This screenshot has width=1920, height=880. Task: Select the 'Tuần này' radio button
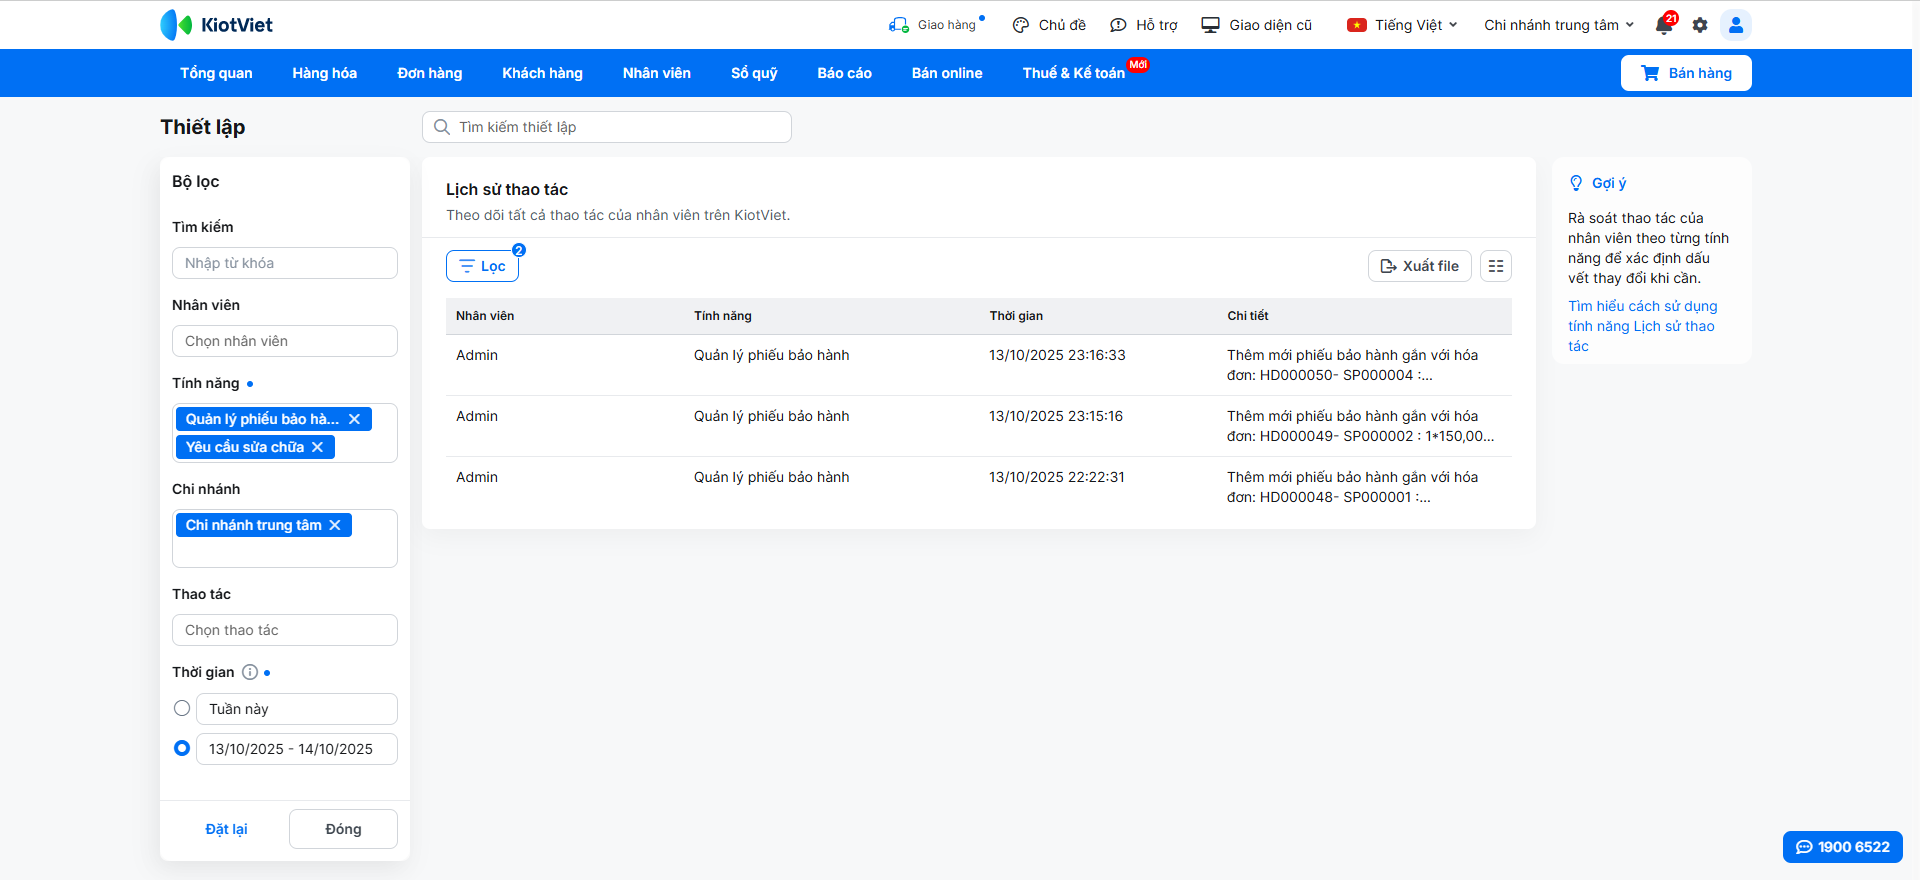click(182, 708)
